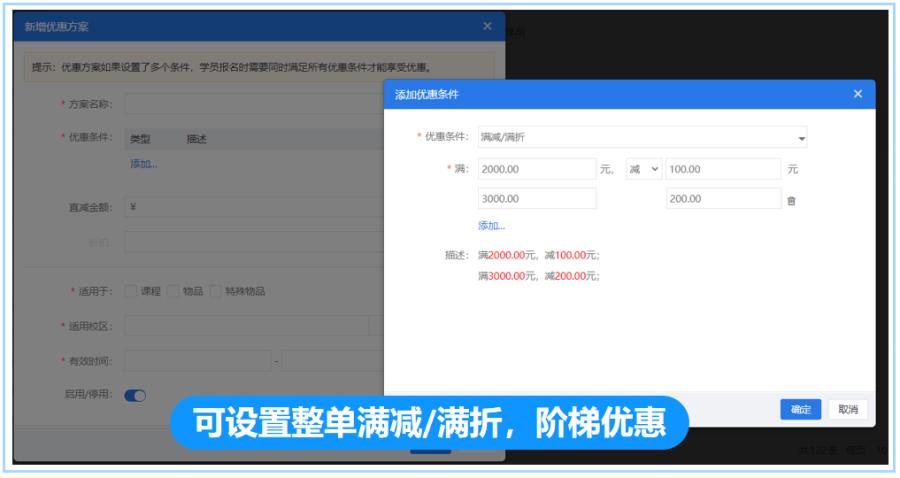Focus the 200.00 discount amount input
900x478 pixels.
(x=723, y=199)
